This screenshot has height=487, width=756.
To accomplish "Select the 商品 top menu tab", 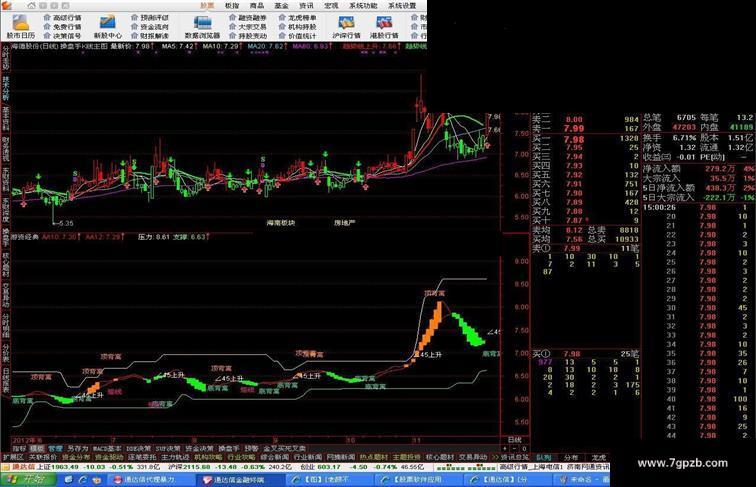I will (x=257, y=6).
